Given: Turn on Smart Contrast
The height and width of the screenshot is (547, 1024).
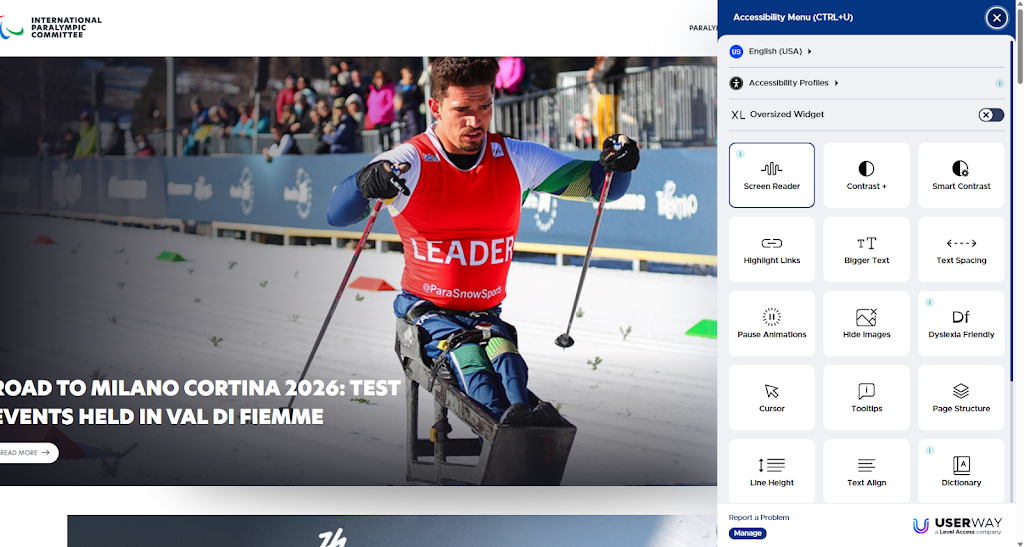Looking at the screenshot, I should (x=961, y=175).
